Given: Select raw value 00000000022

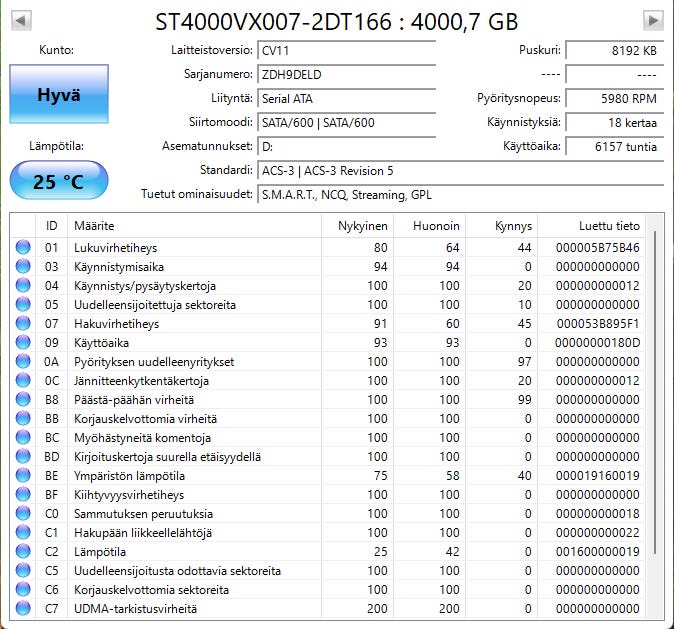Looking at the screenshot, I should 597,533.
